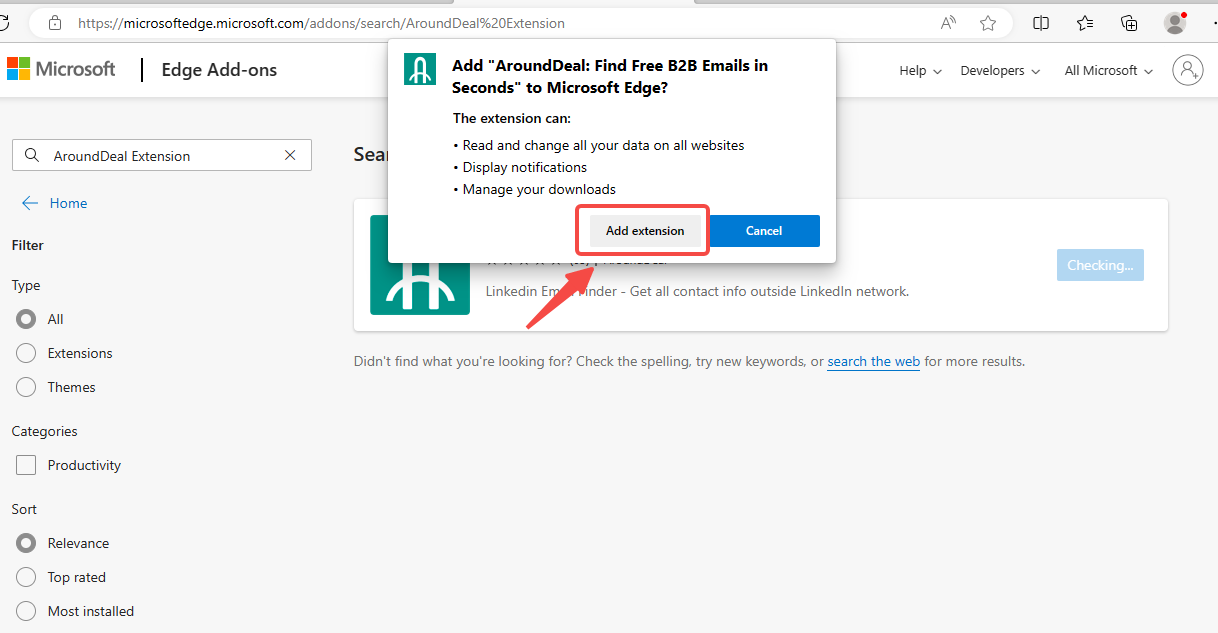
Task: View site information lock icon
Action: click(55, 23)
